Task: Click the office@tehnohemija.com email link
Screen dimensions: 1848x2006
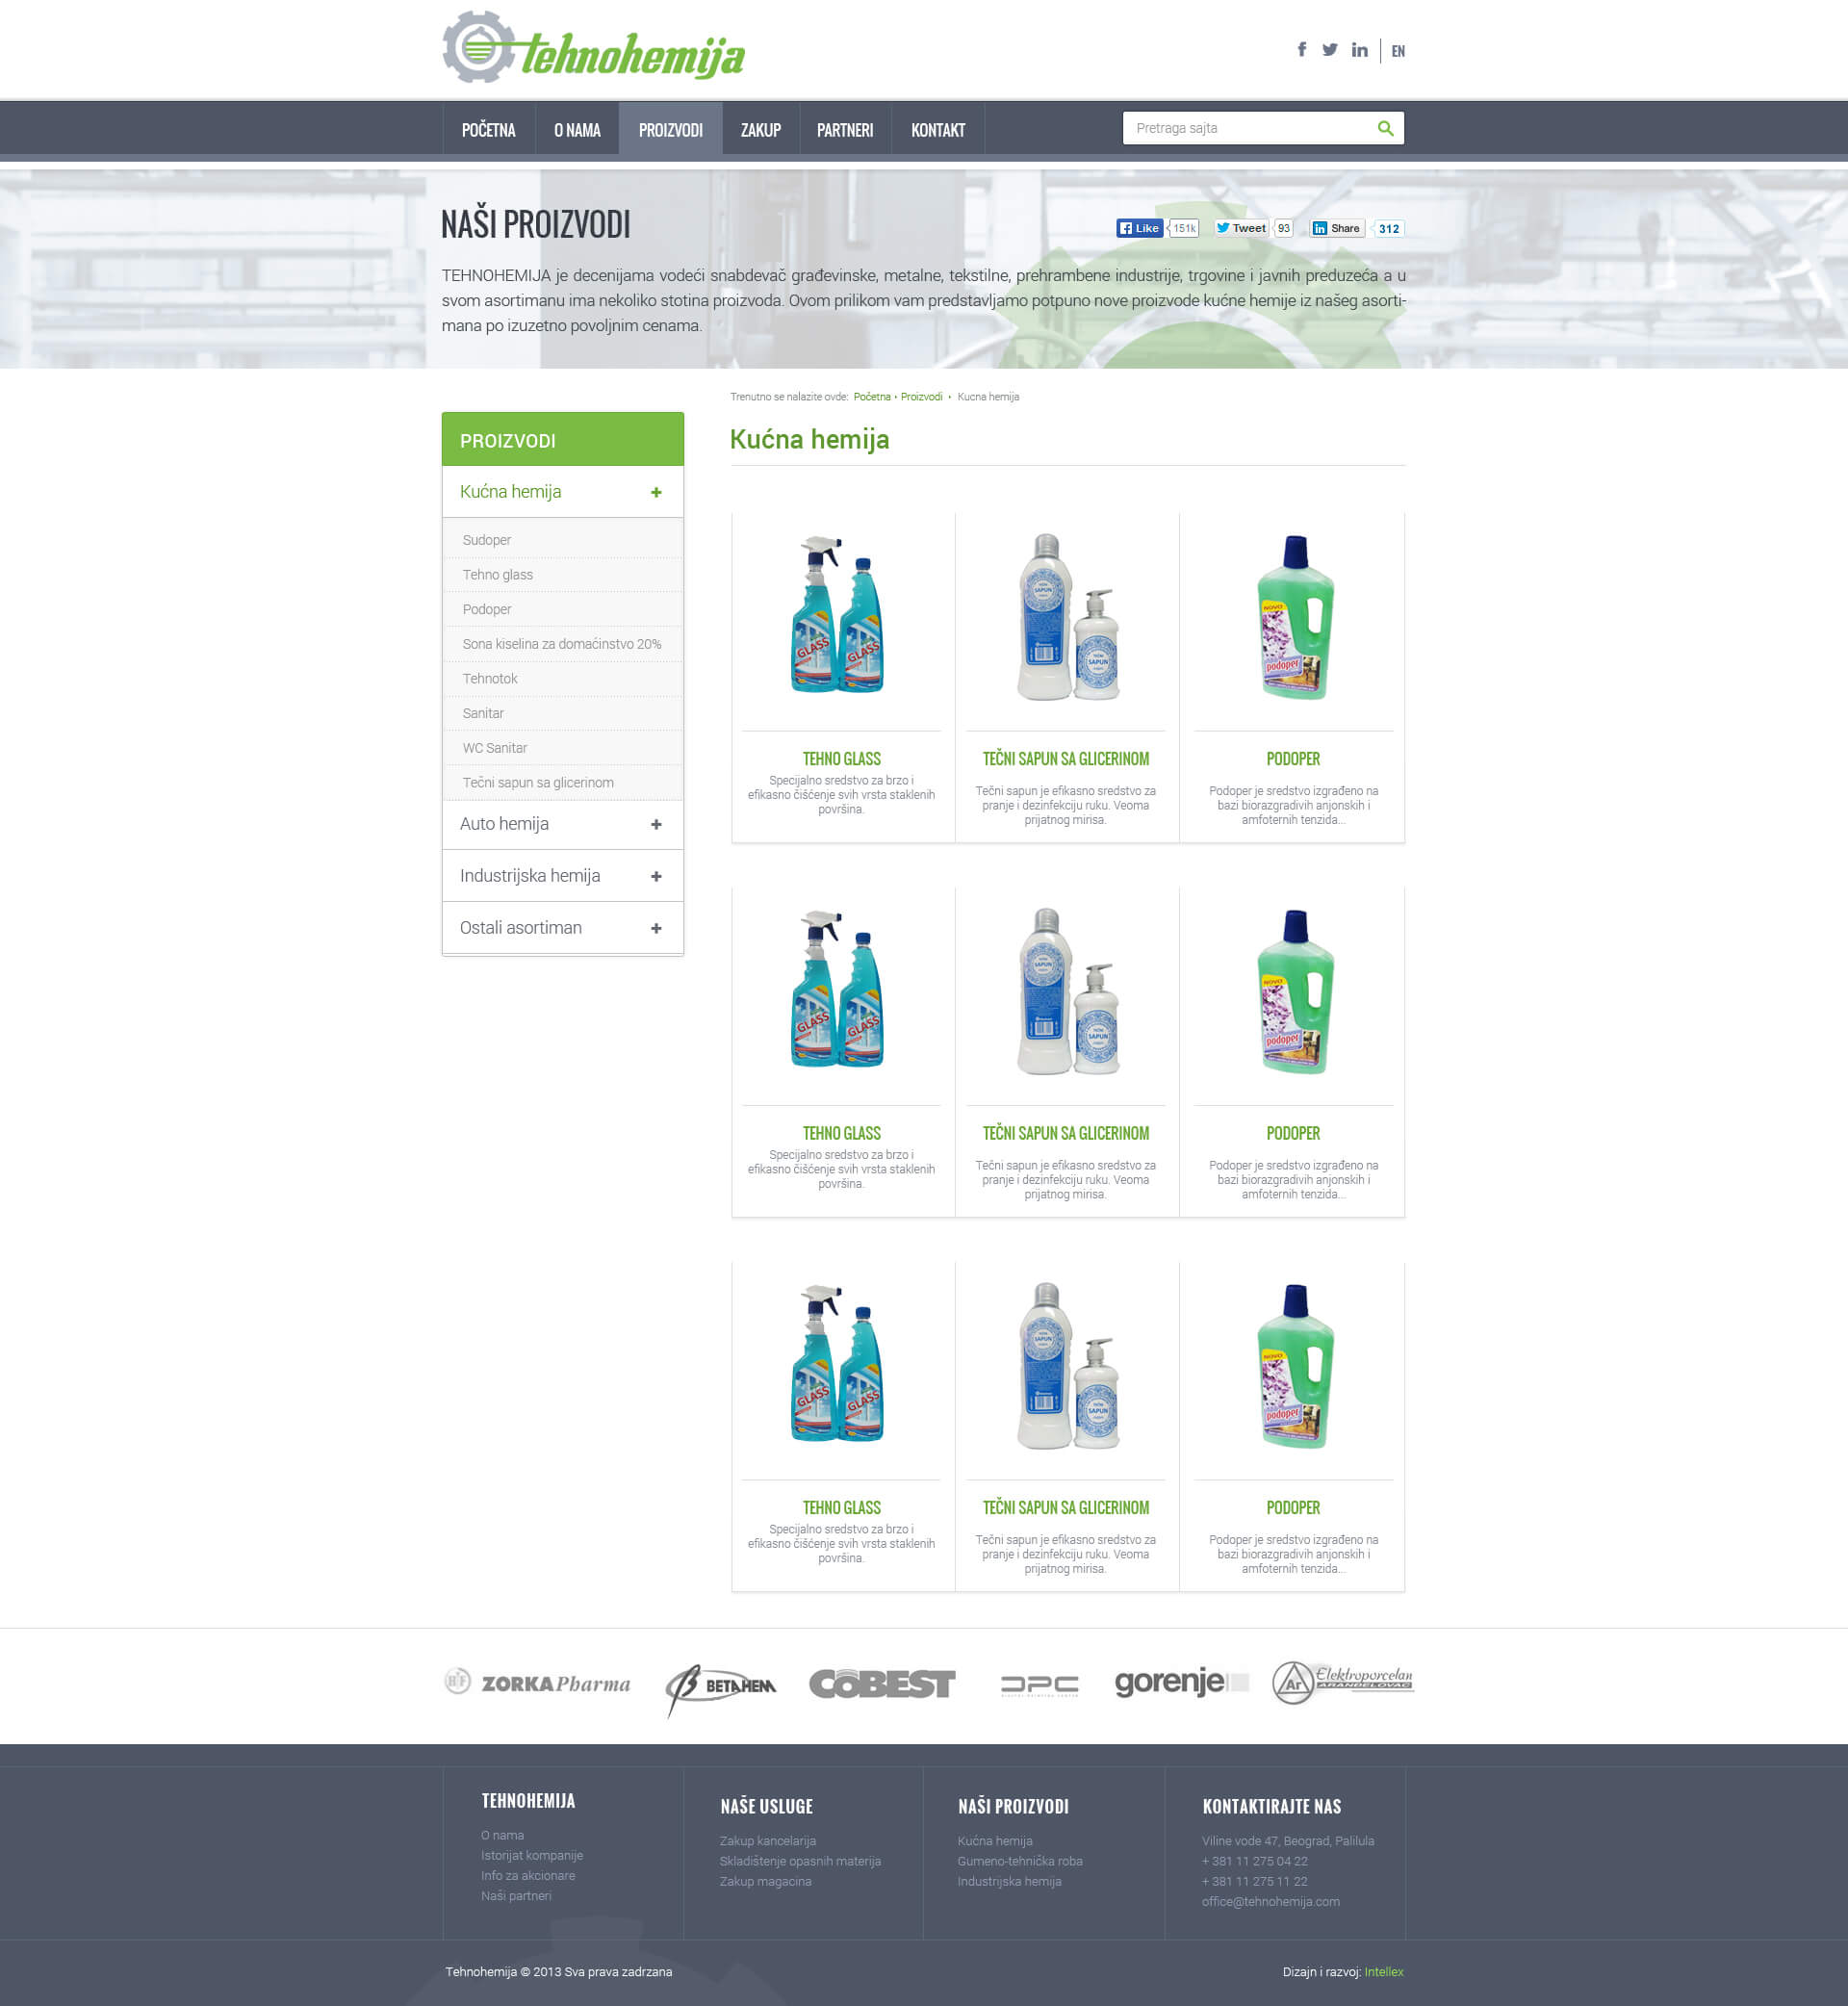Action: tap(1270, 1901)
